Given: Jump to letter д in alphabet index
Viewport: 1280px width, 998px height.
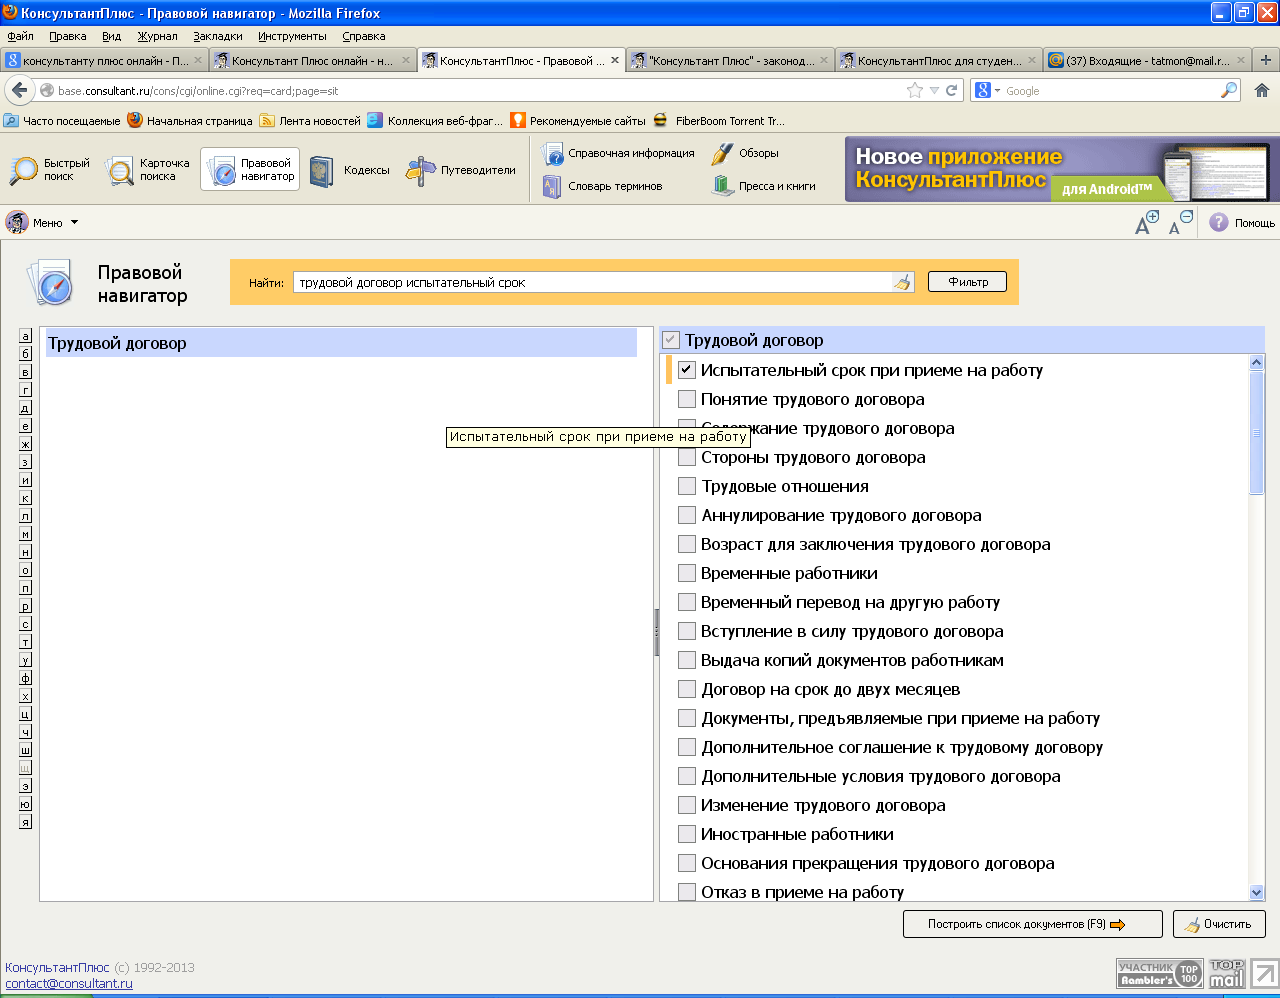Looking at the screenshot, I should [x=26, y=407].
